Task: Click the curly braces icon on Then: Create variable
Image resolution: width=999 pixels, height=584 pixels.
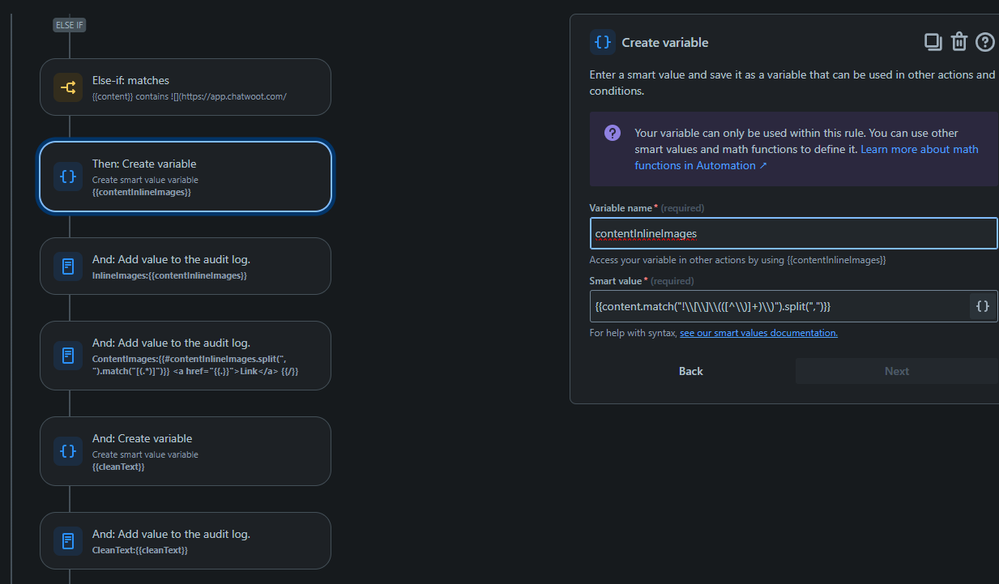Action: point(68,176)
